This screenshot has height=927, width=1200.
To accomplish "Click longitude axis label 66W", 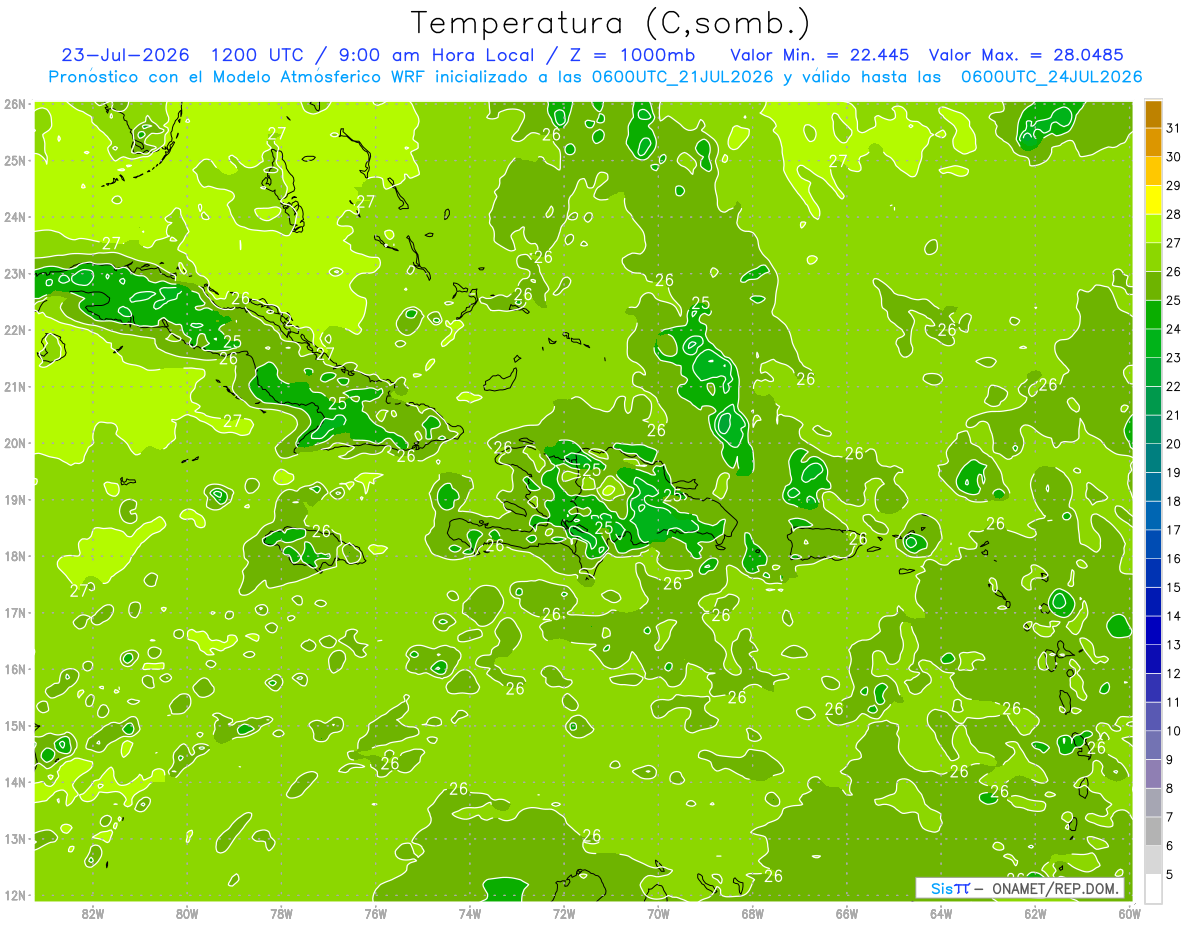I will tap(846, 912).
